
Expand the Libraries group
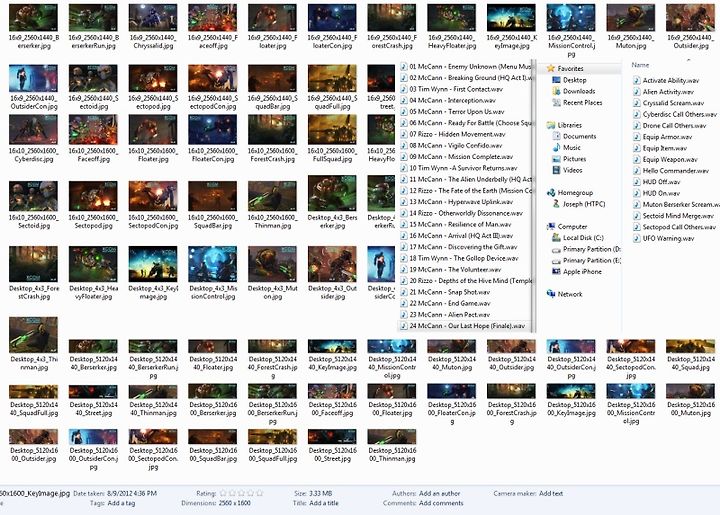pyautogui.click(x=564, y=125)
